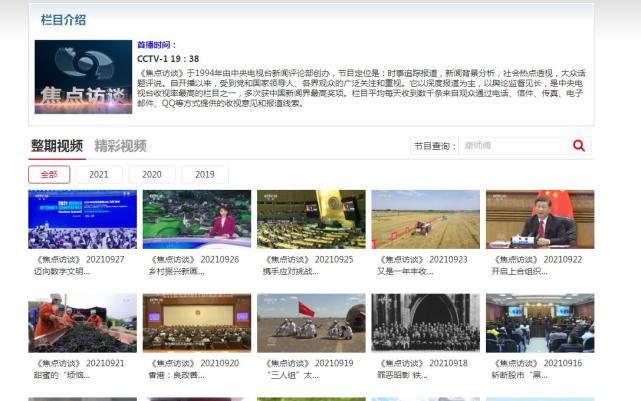Open the 20210920 香港 episode thumbnail
Viewport: 641px width, 401px height.
pyautogui.click(x=196, y=322)
